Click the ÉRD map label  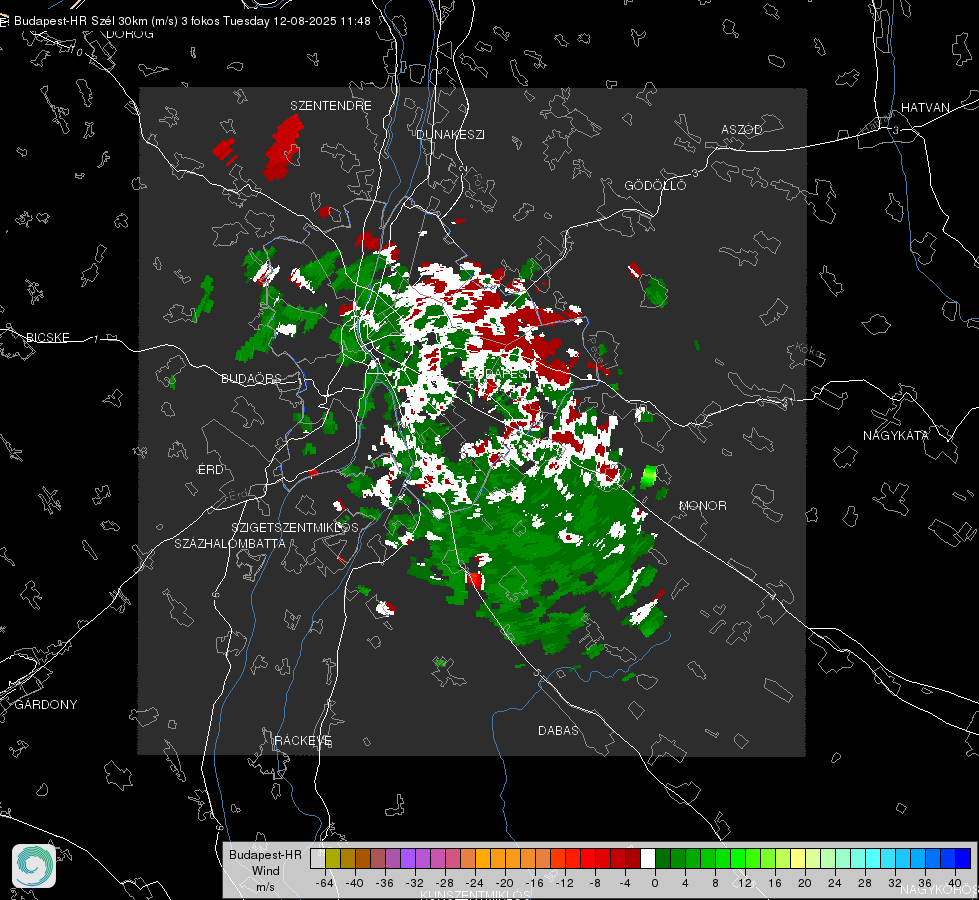[210, 469]
